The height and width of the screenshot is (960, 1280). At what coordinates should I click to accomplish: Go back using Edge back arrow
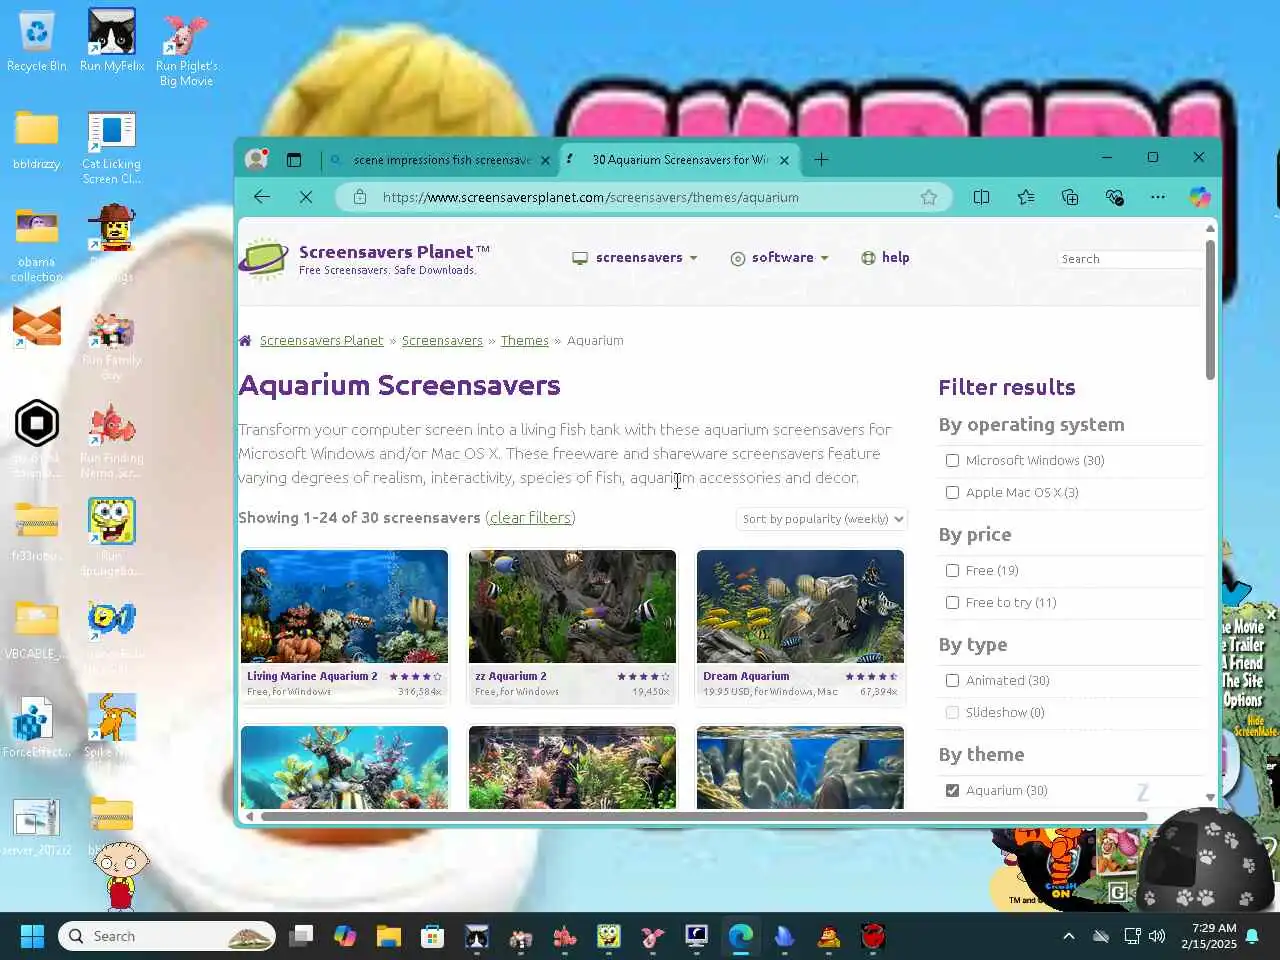[x=262, y=197]
